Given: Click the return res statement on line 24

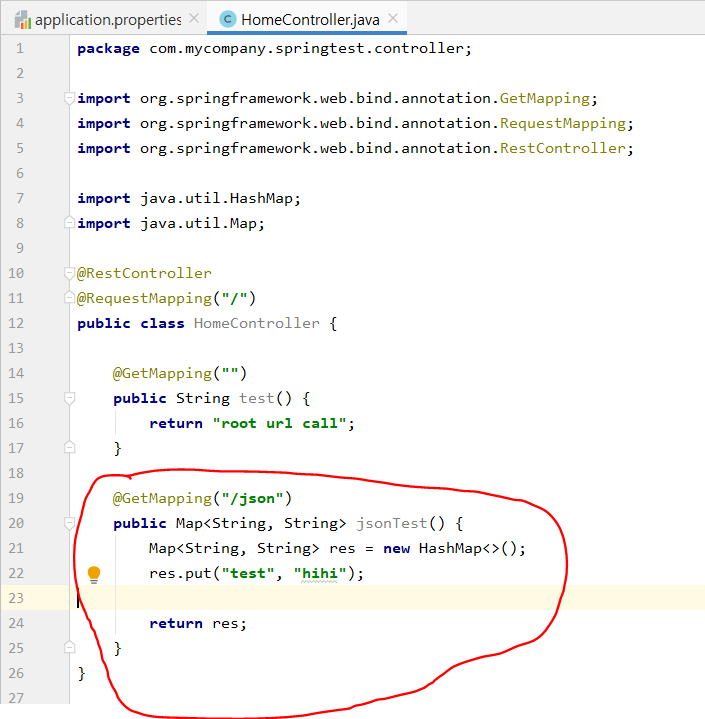Looking at the screenshot, I should coord(198,624).
